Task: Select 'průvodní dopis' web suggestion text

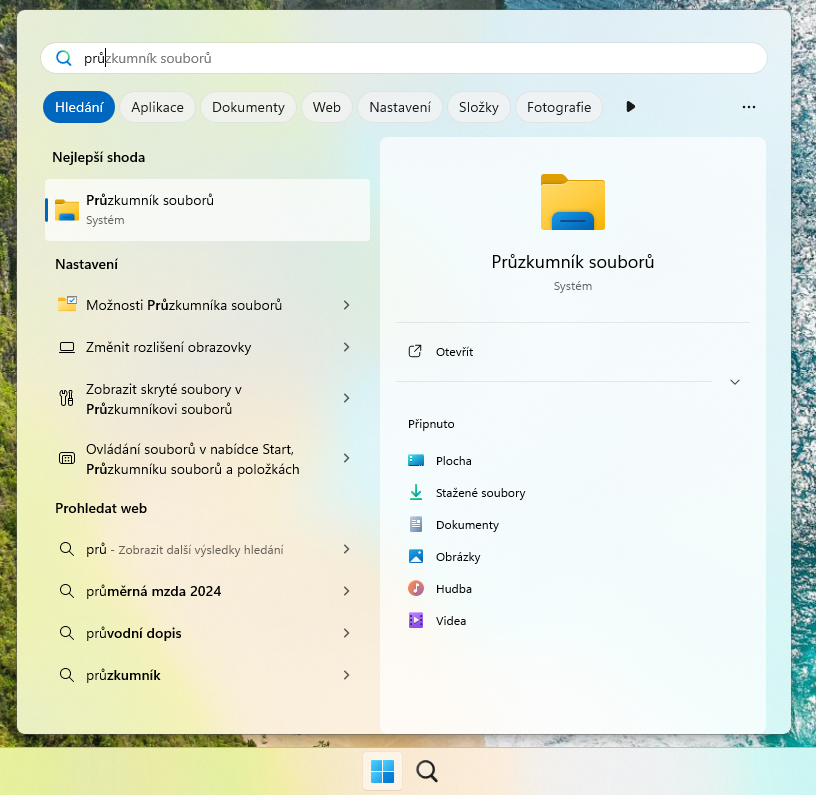Action: 134,633
